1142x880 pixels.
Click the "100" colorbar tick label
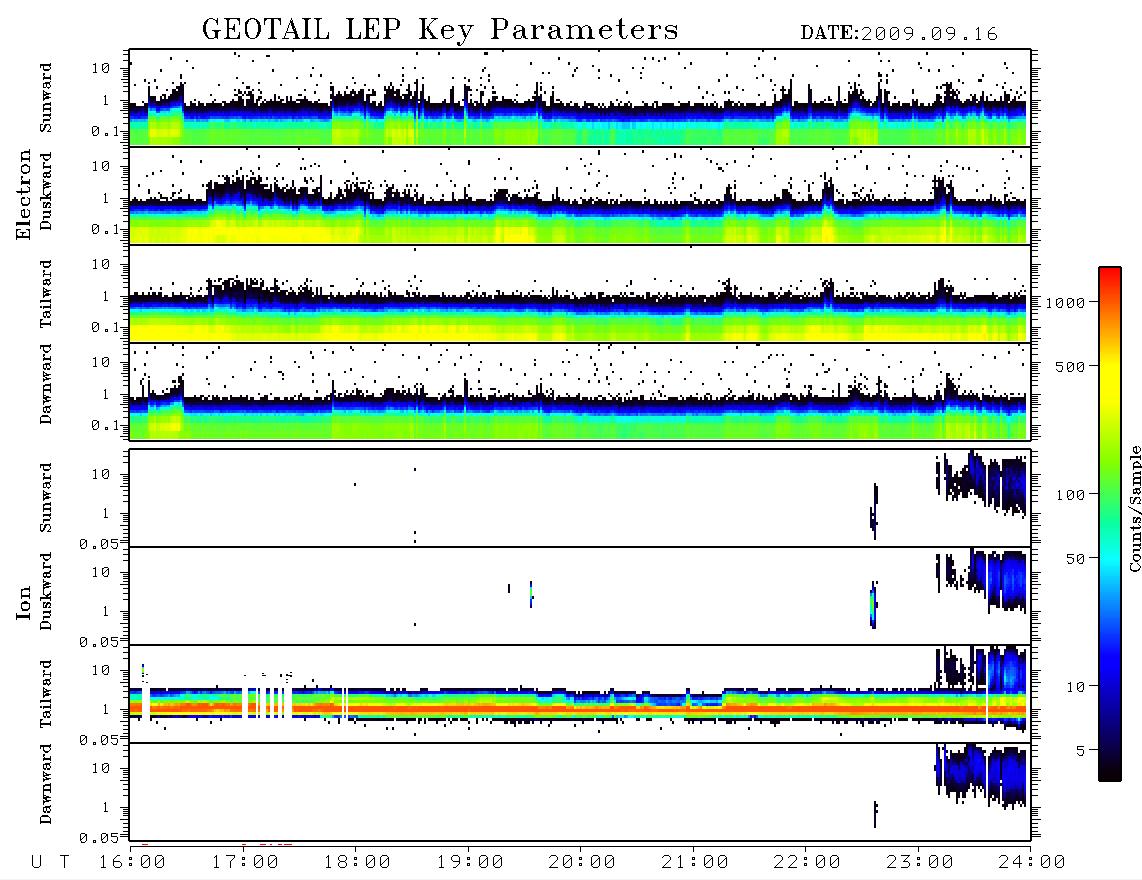[x=1070, y=495]
